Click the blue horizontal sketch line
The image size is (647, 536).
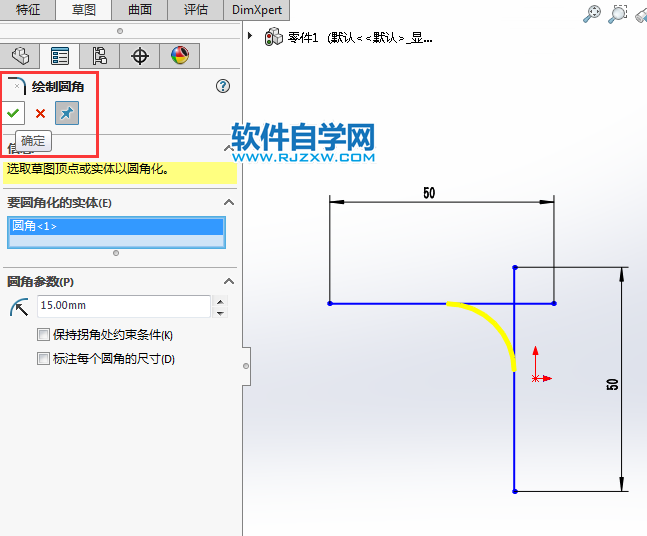[x=387, y=304]
